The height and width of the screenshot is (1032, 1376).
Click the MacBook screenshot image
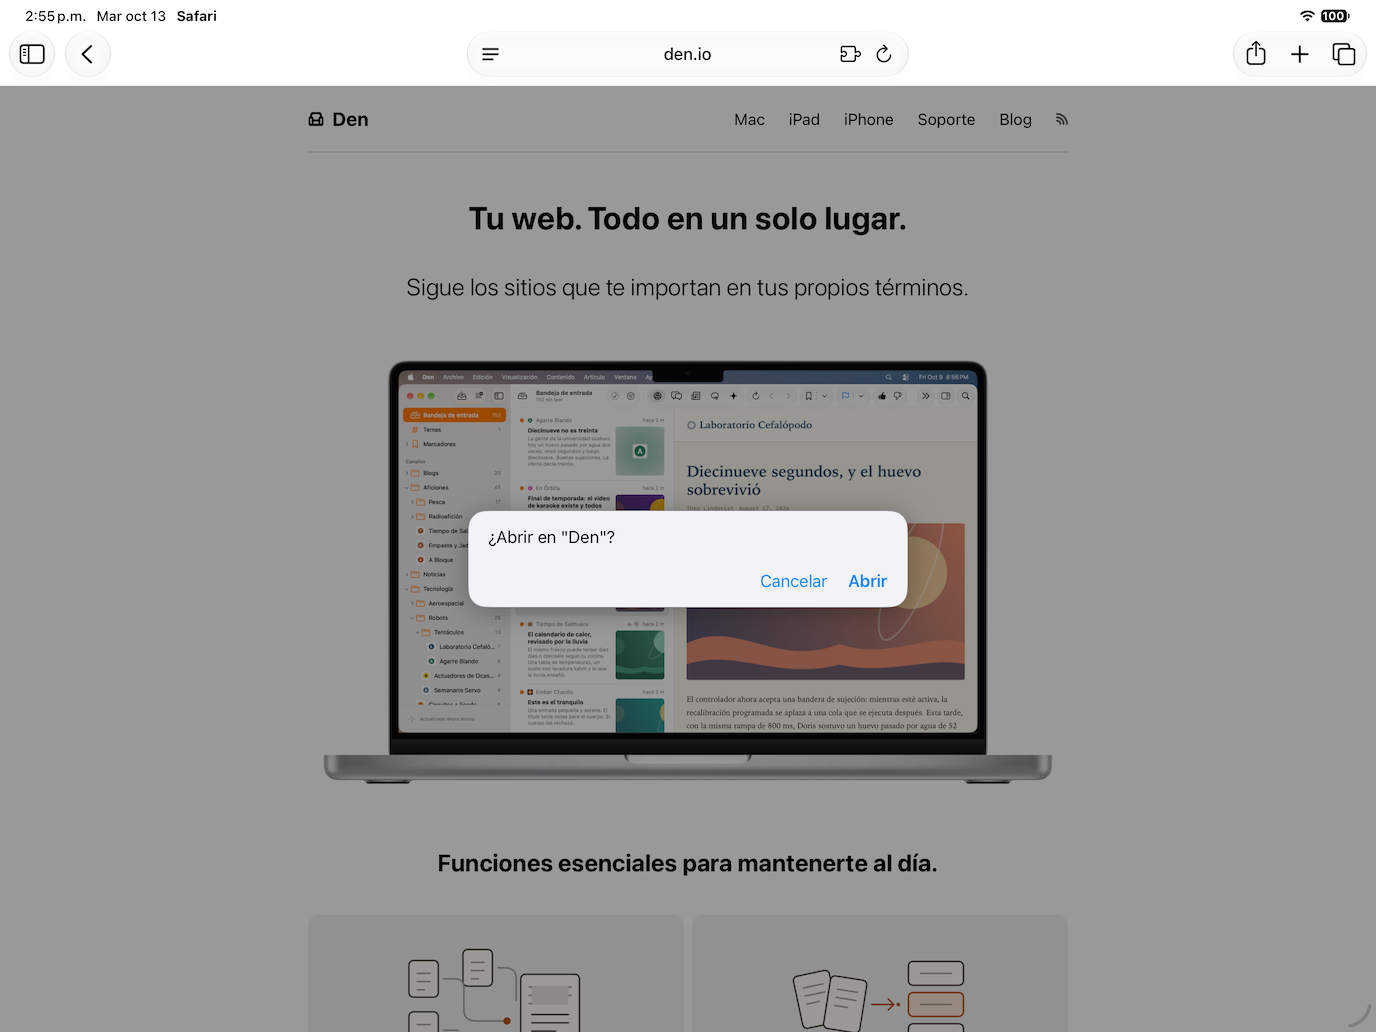688,571
